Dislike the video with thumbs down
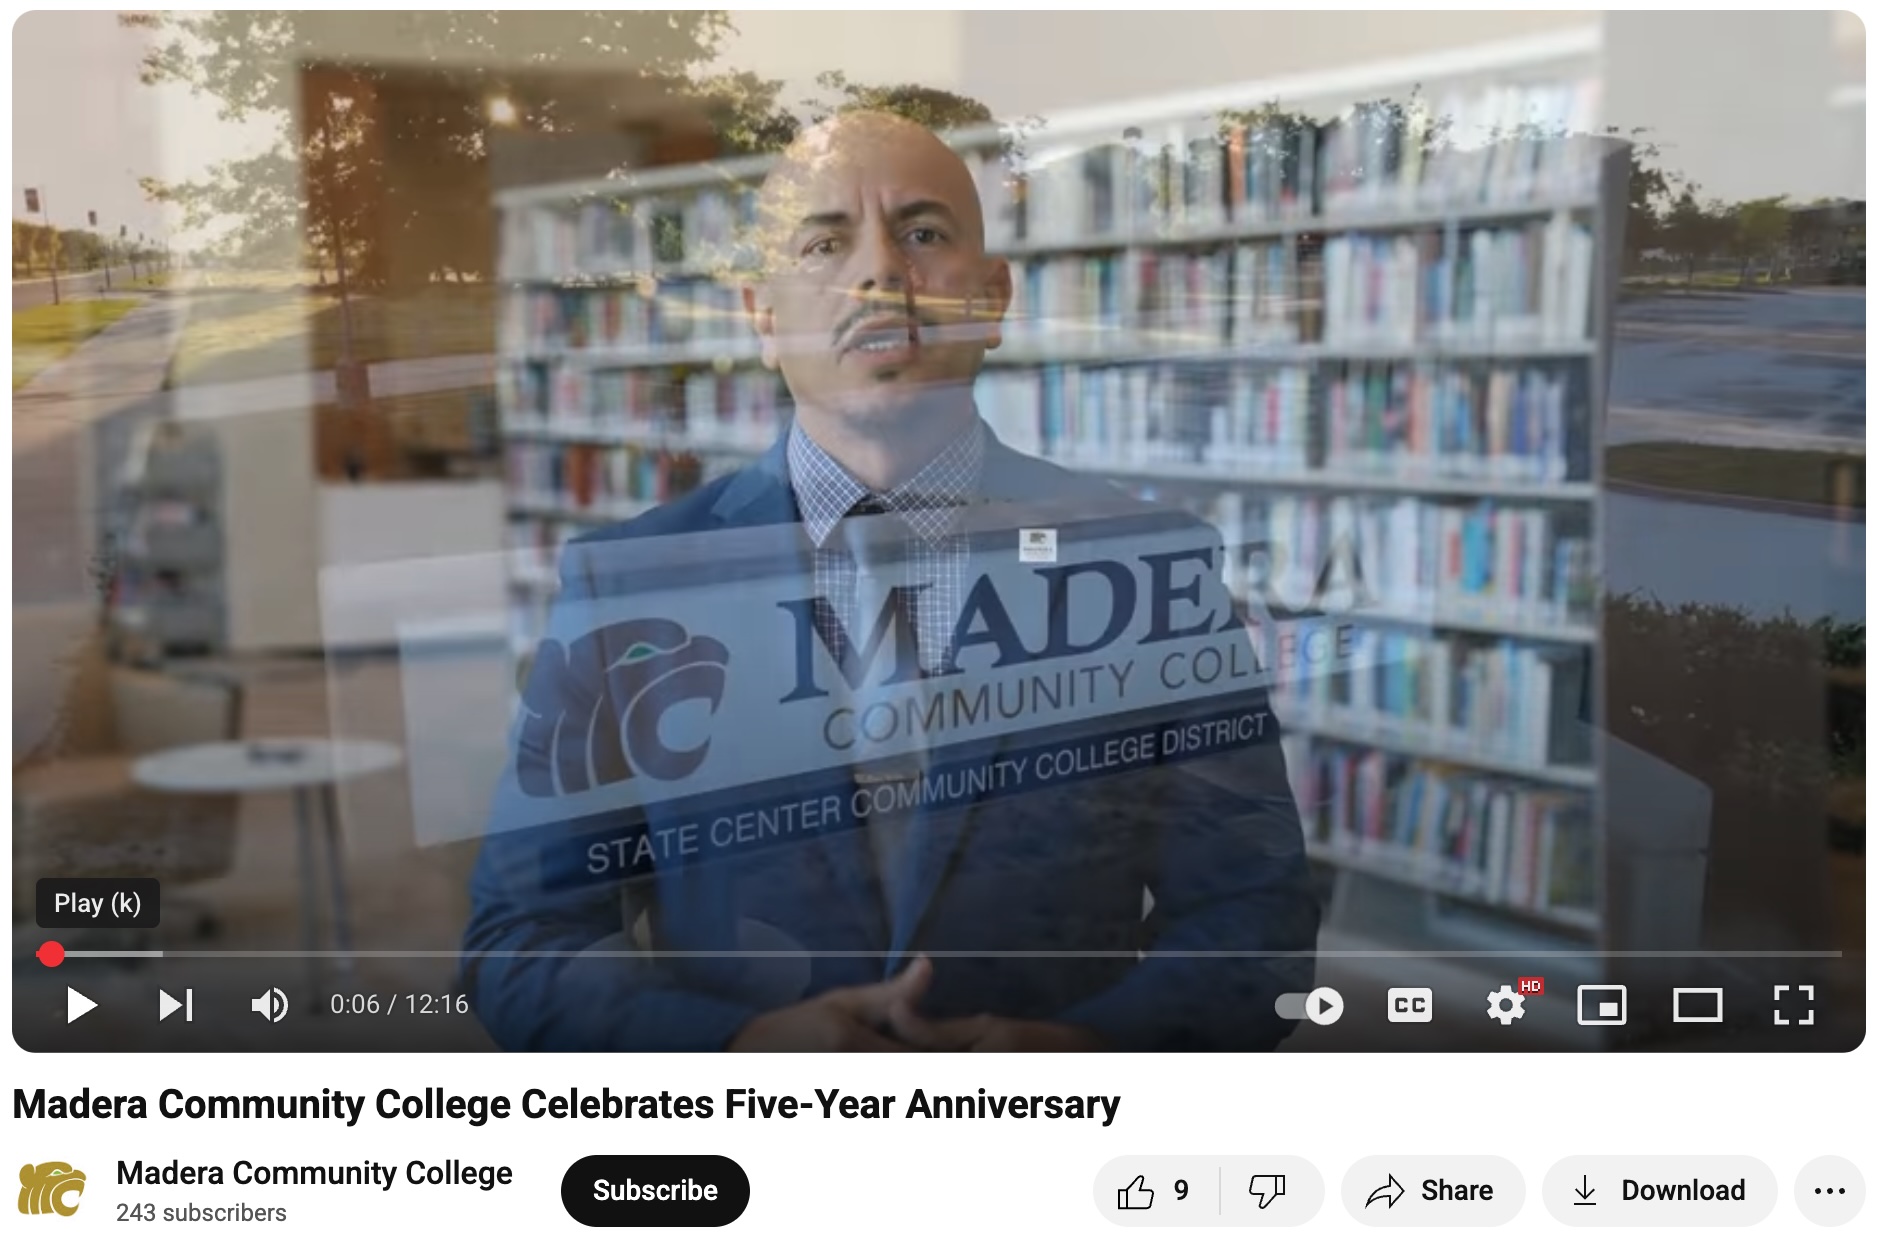This screenshot has width=1887, height=1256. (1268, 1191)
